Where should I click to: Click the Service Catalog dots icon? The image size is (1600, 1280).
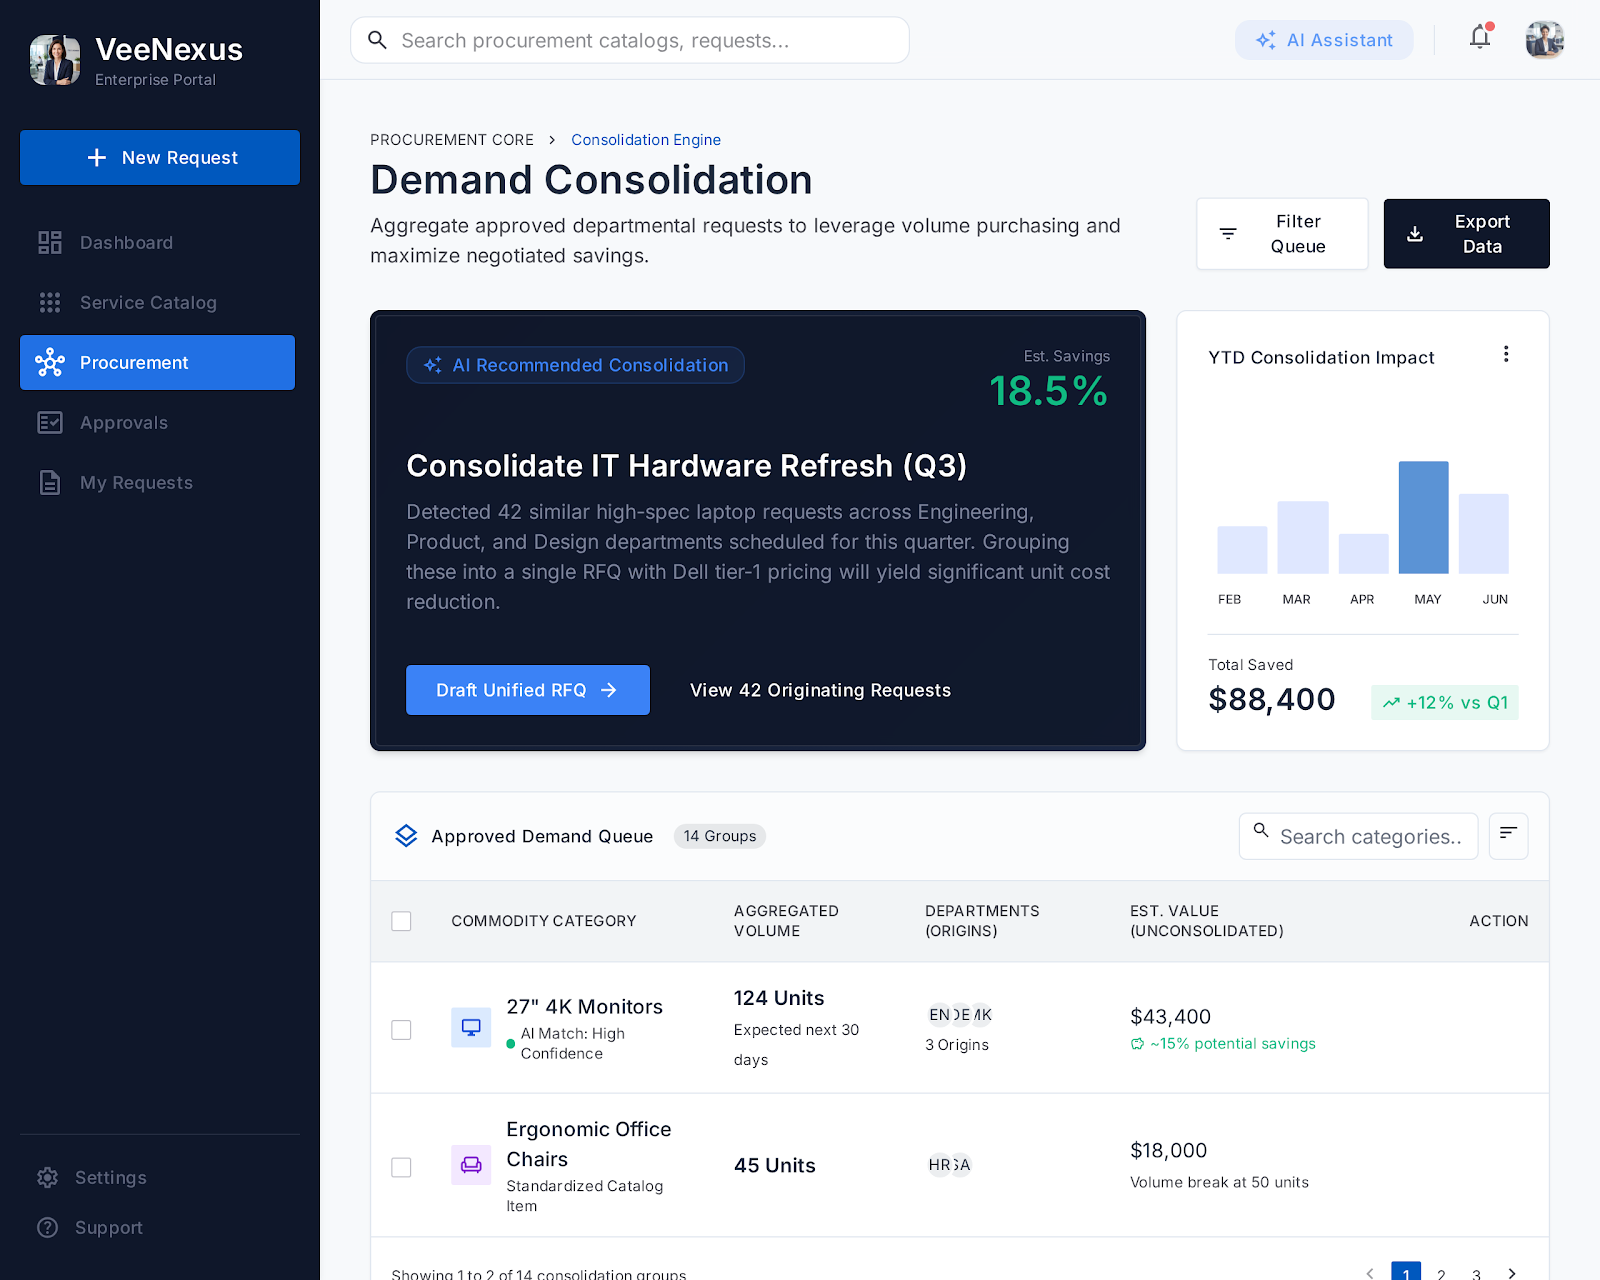tap(50, 302)
